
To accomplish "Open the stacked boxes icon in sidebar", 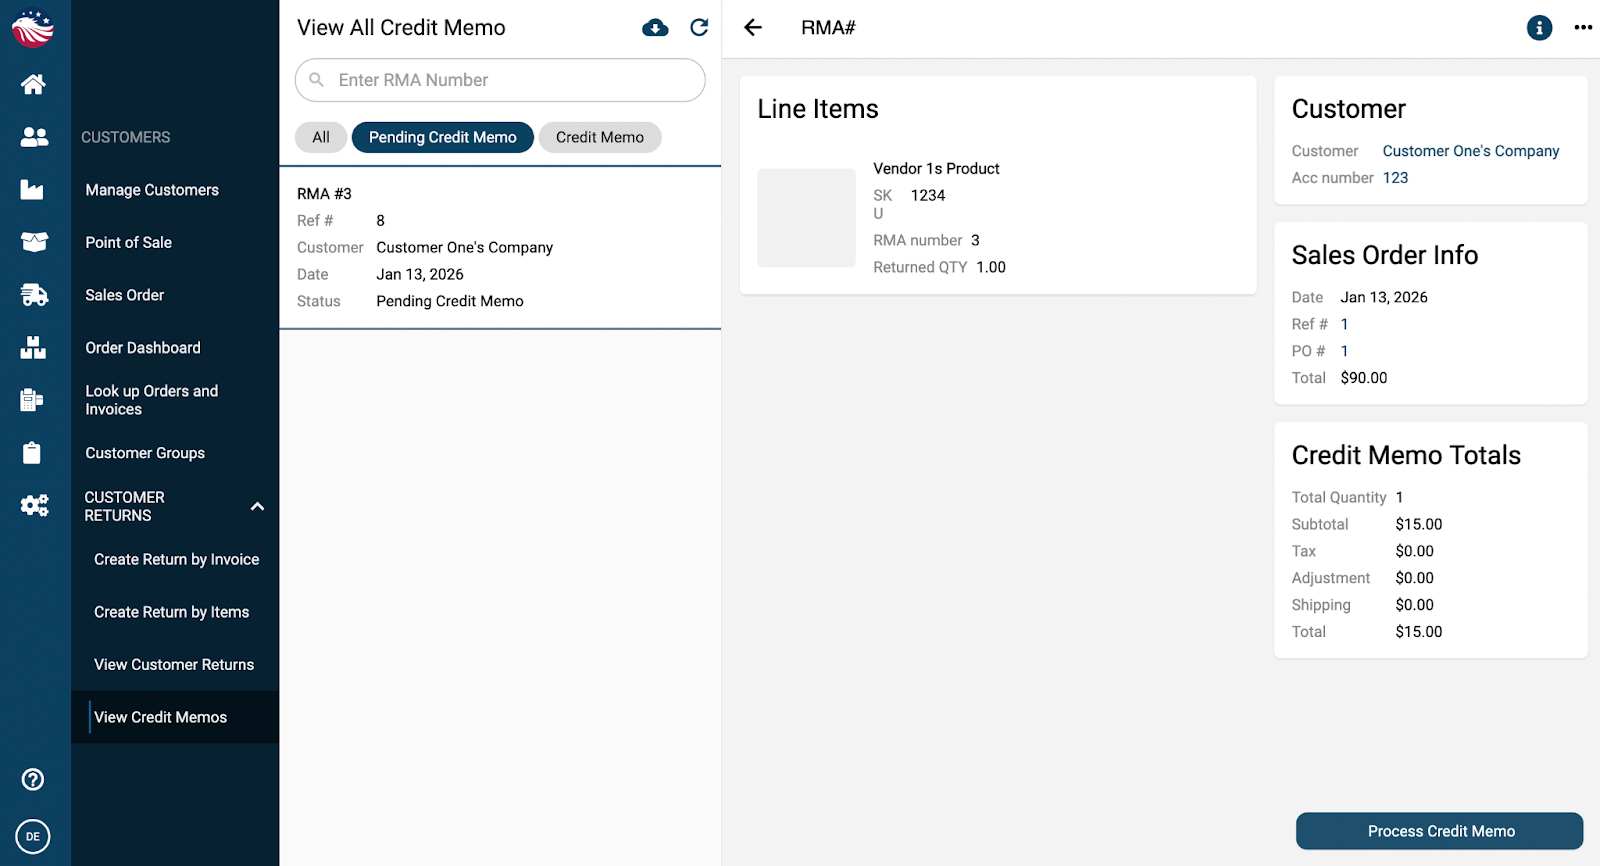I will point(33,347).
